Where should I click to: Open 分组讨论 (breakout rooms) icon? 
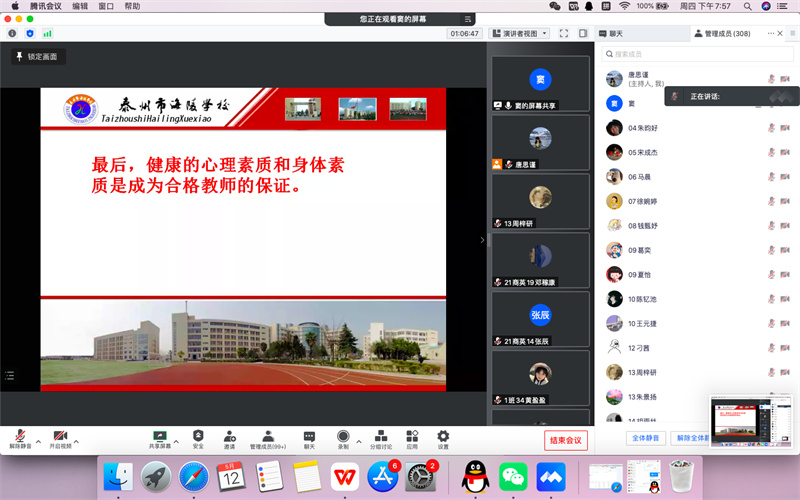(x=380, y=437)
